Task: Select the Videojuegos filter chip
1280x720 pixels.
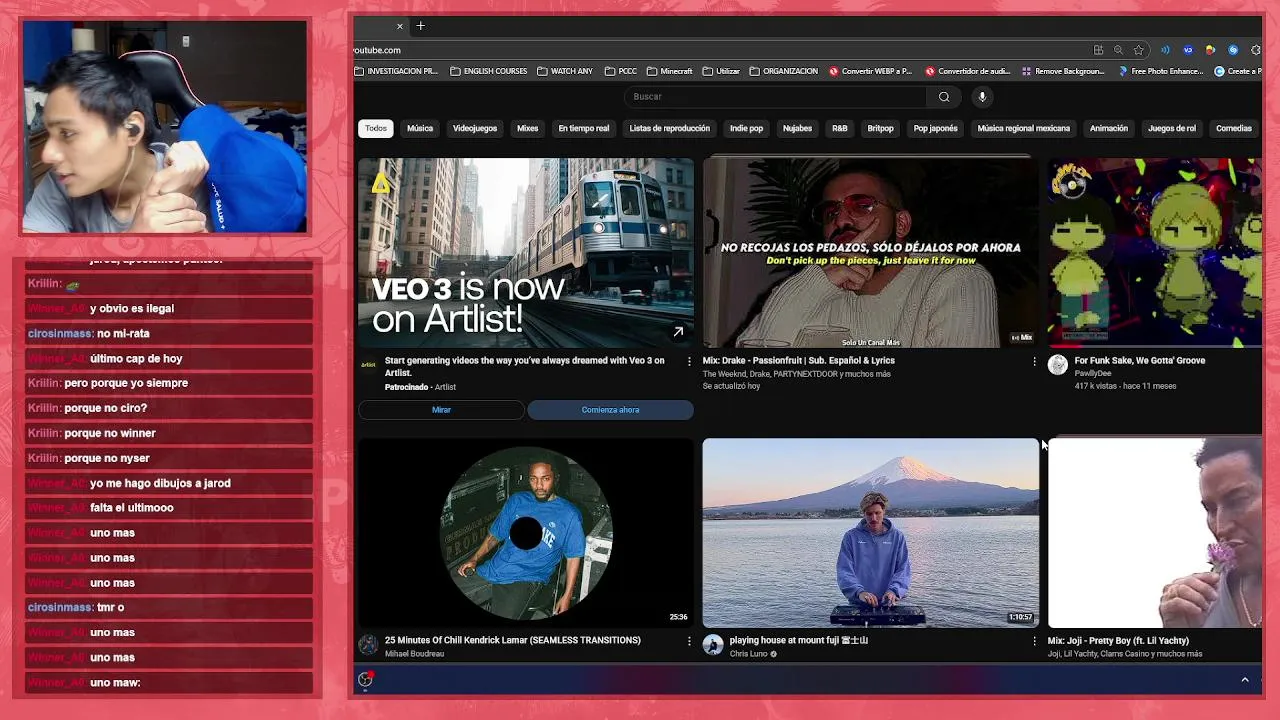Action: click(x=475, y=128)
